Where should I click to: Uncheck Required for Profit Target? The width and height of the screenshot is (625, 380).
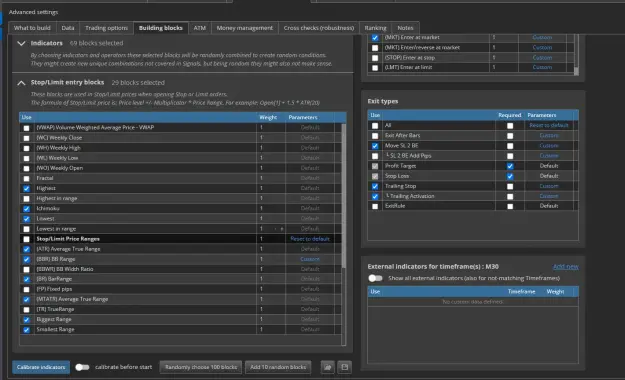510,166
